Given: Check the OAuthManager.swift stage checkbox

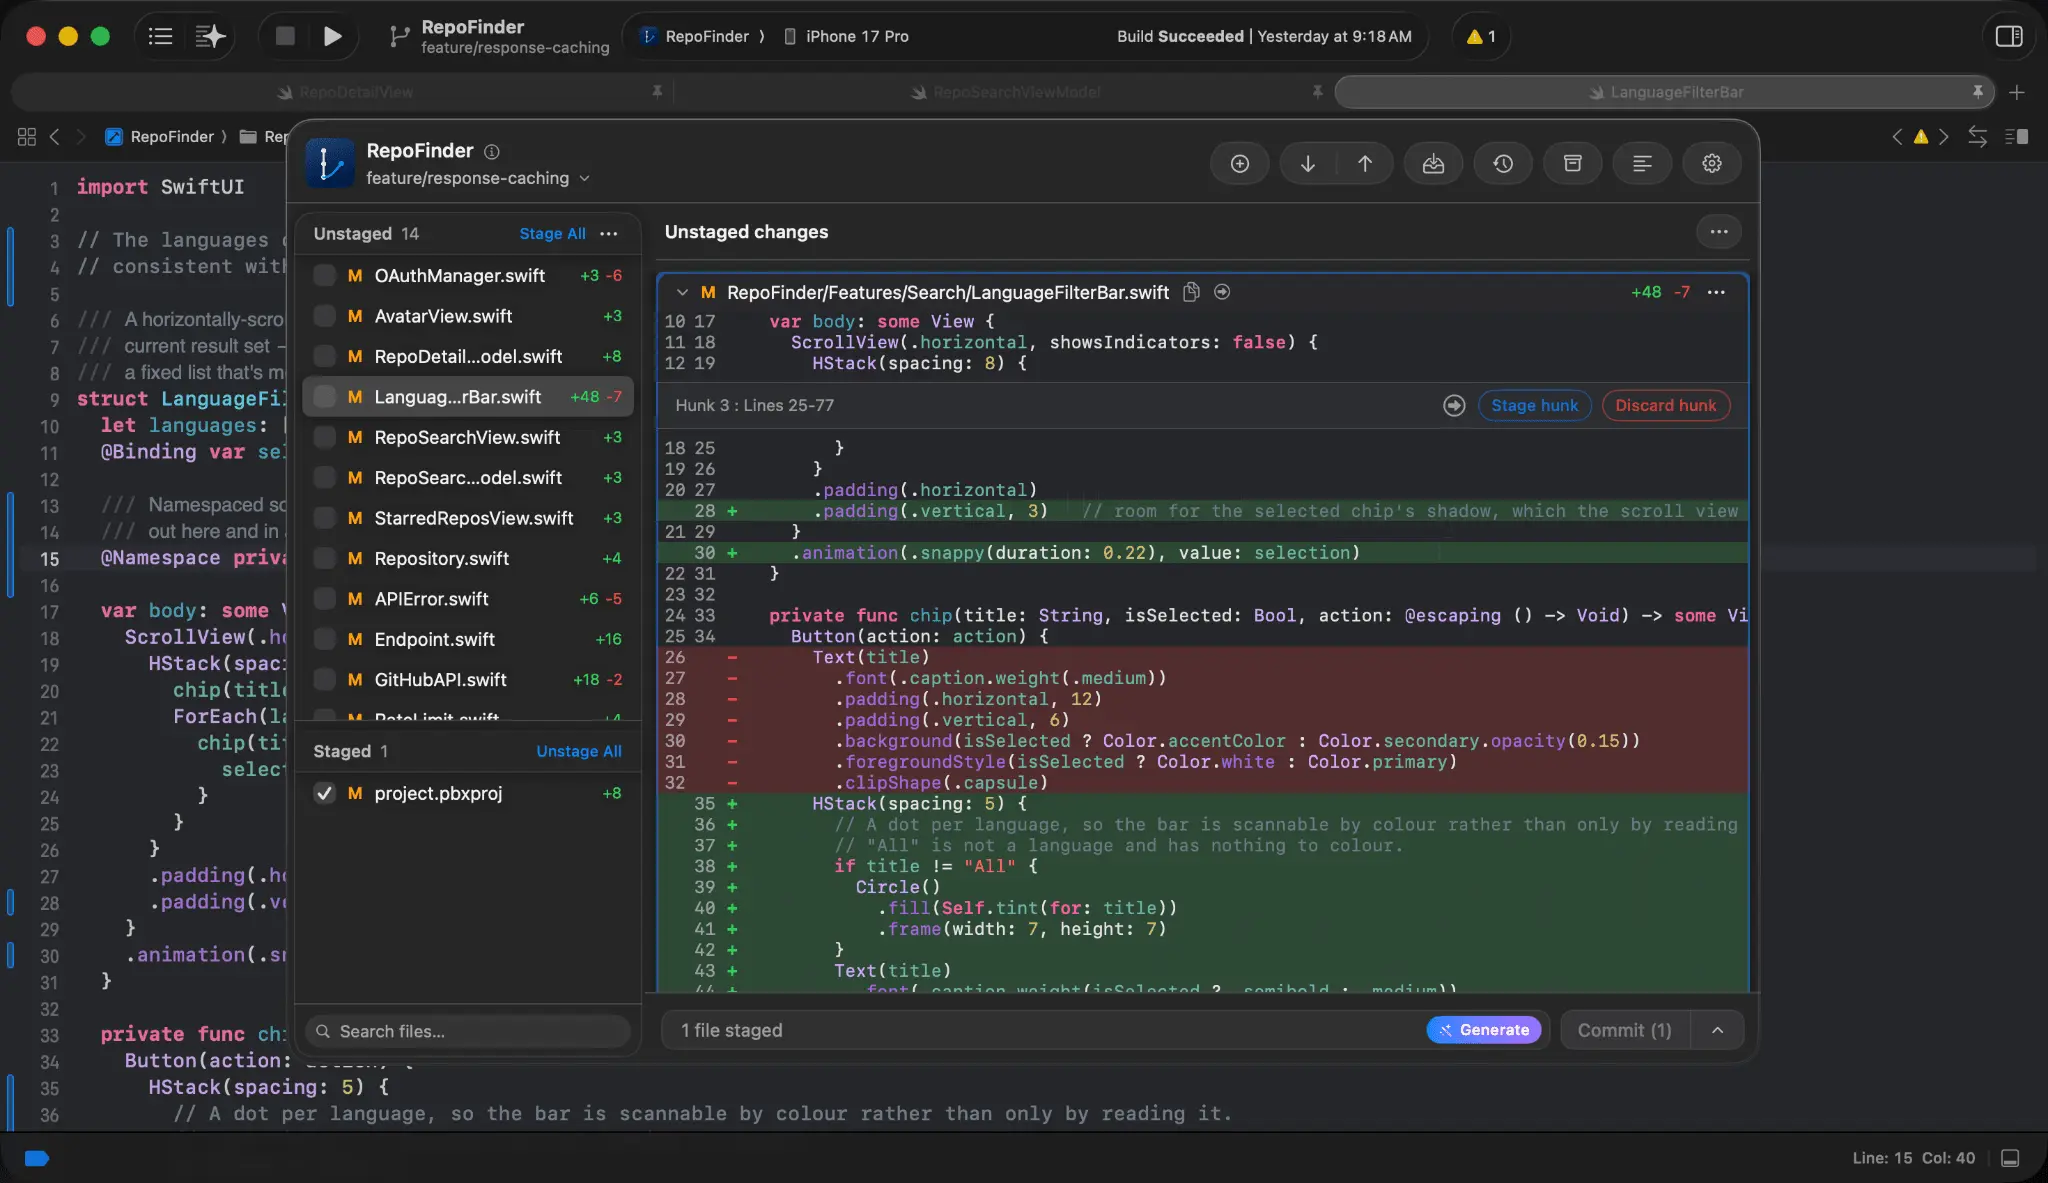Looking at the screenshot, I should tap(324, 276).
